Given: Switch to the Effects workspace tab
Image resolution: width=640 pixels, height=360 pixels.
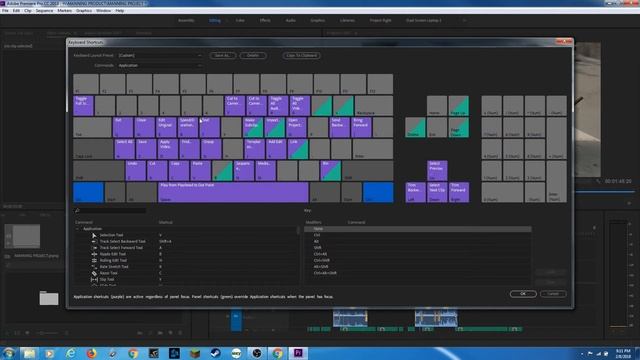Looking at the screenshot, I should click(x=265, y=20).
